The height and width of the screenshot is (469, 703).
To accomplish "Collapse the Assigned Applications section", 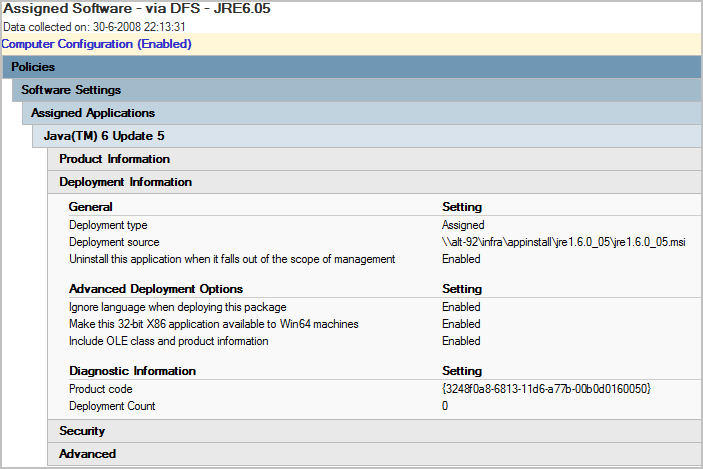I will point(361,113).
